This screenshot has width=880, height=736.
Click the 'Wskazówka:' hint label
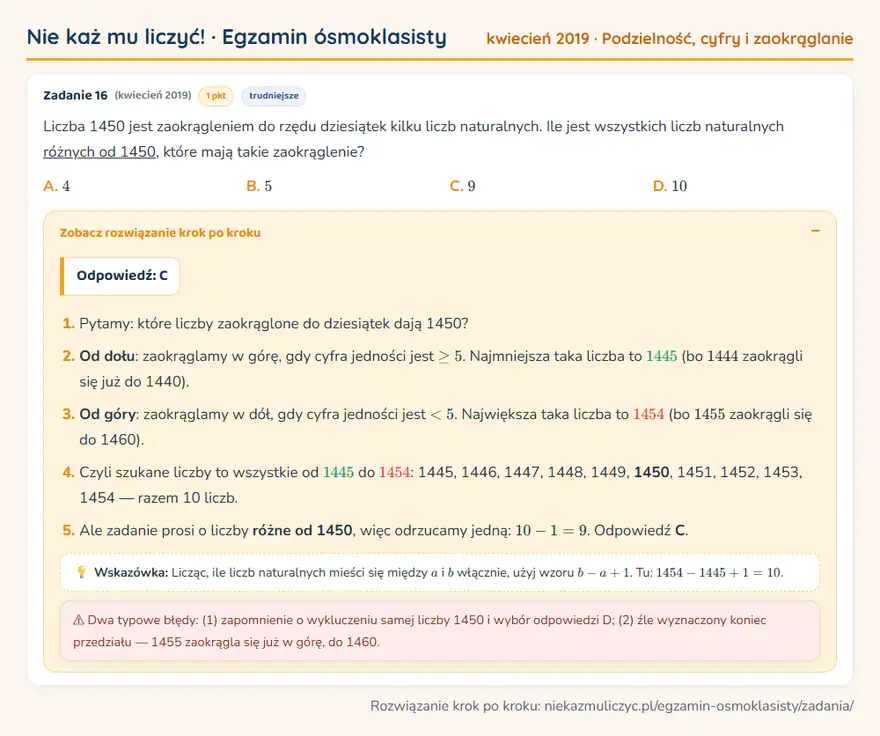[131, 572]
